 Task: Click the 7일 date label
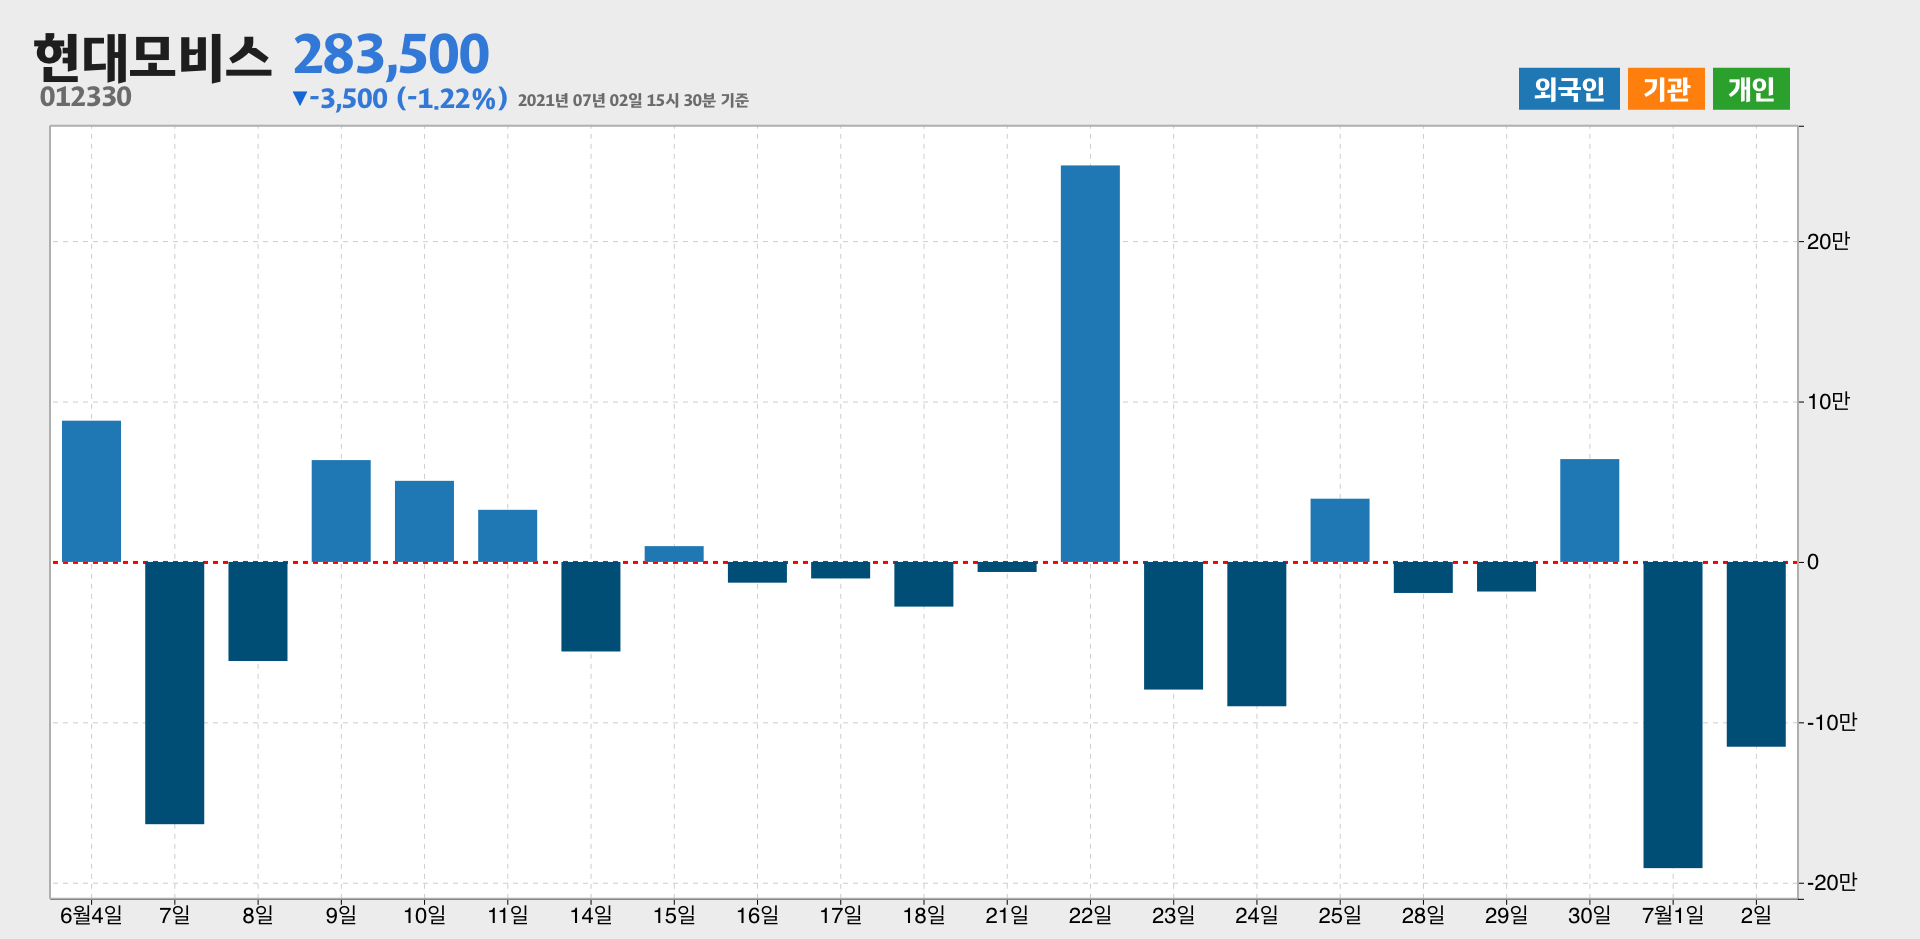click(175, 915)
